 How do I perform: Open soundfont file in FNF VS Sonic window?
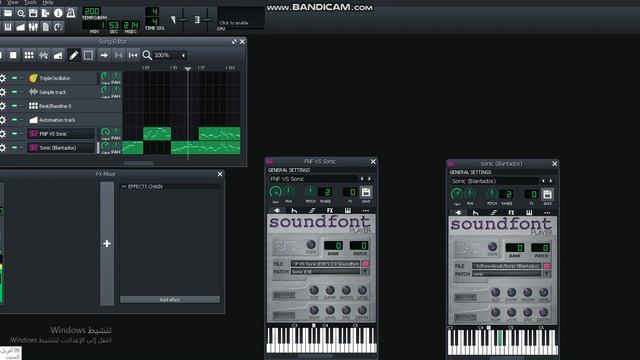point(365,264)
